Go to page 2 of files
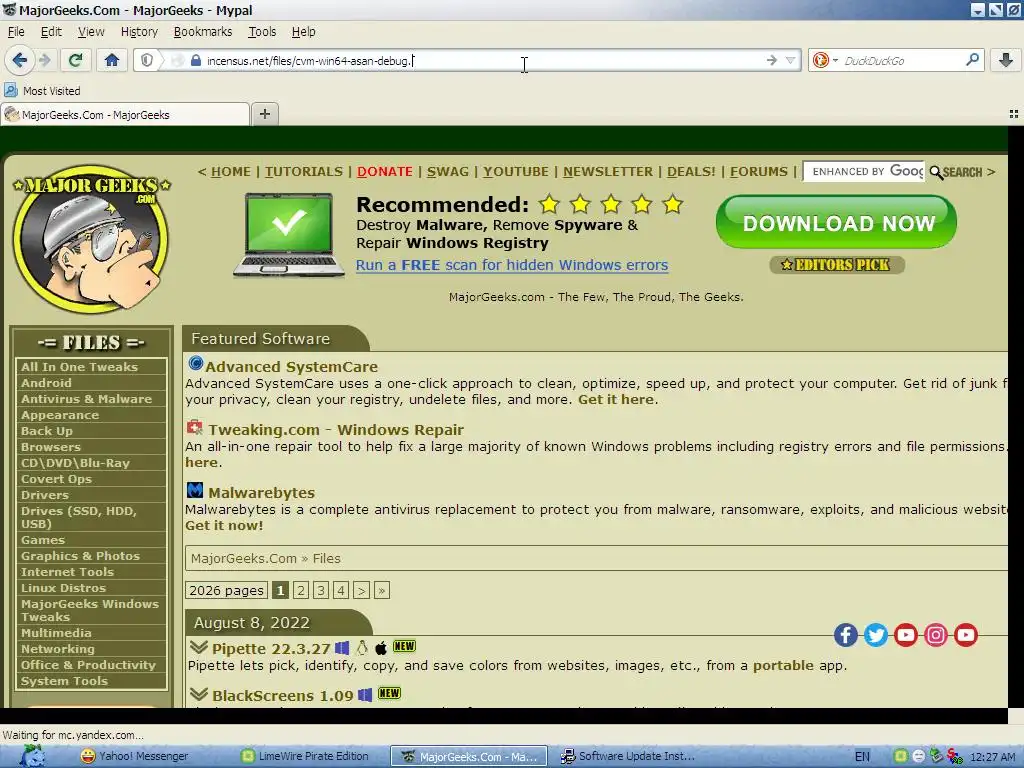This screenshot has height=768, width=1024. (300, 590)
